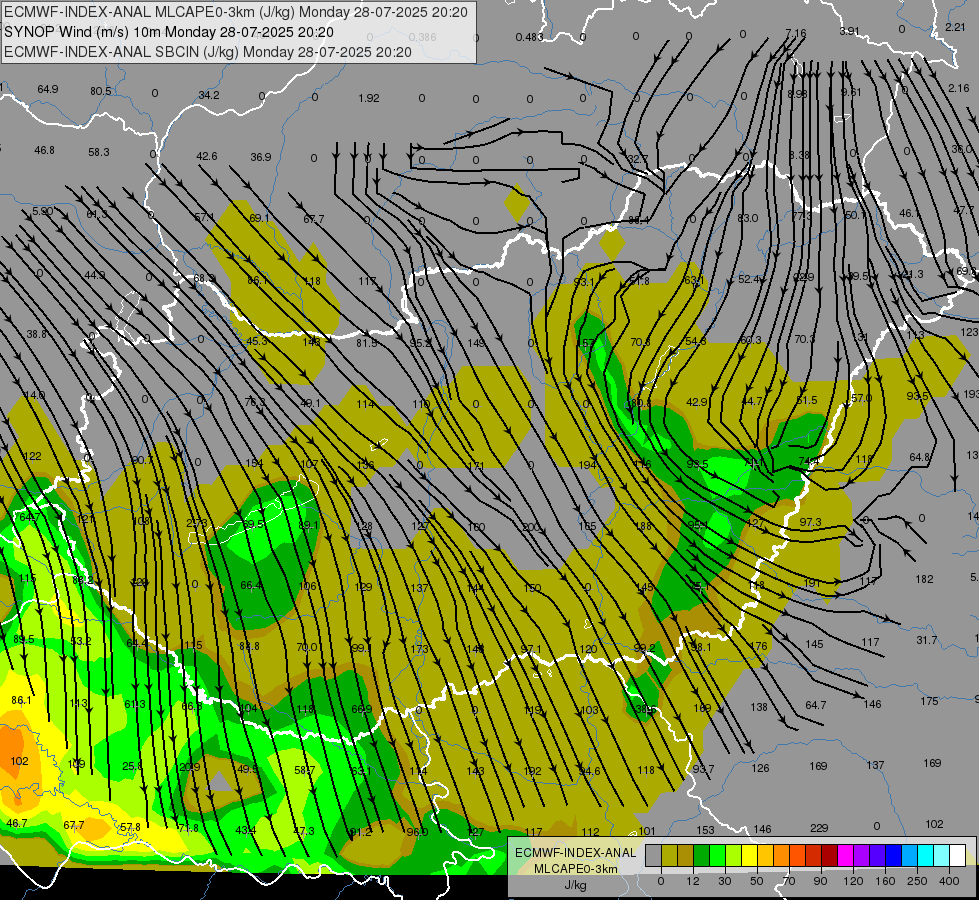This screenshot has height=900, width=979.
Task: Click the legend scale label 250
Action: [x=917, y=881]
